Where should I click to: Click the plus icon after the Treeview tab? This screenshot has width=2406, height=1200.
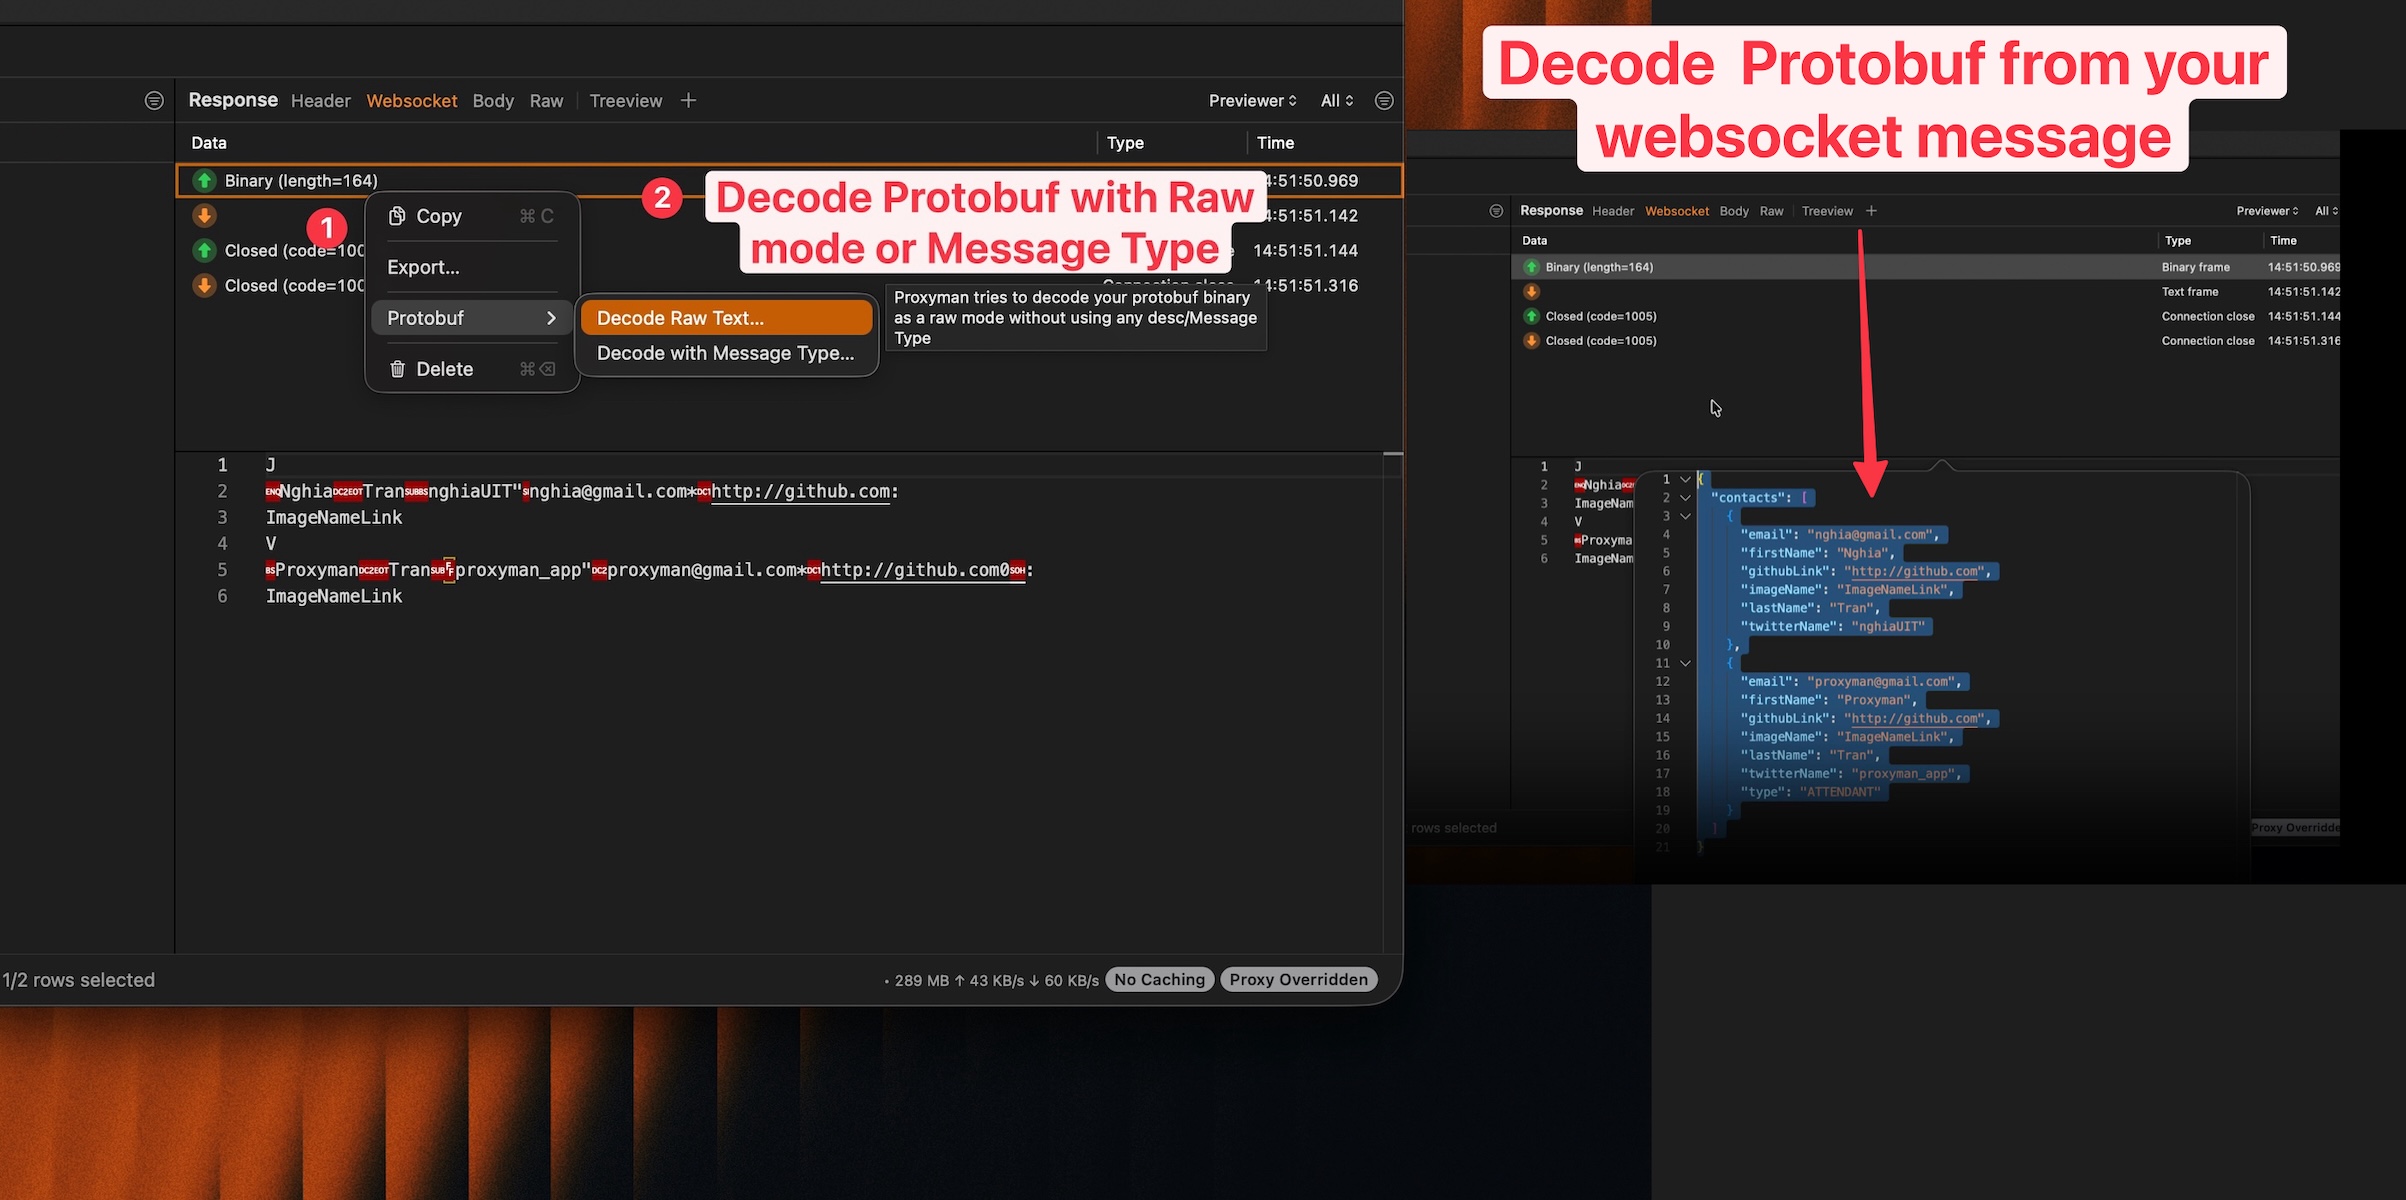coord(688,100)
